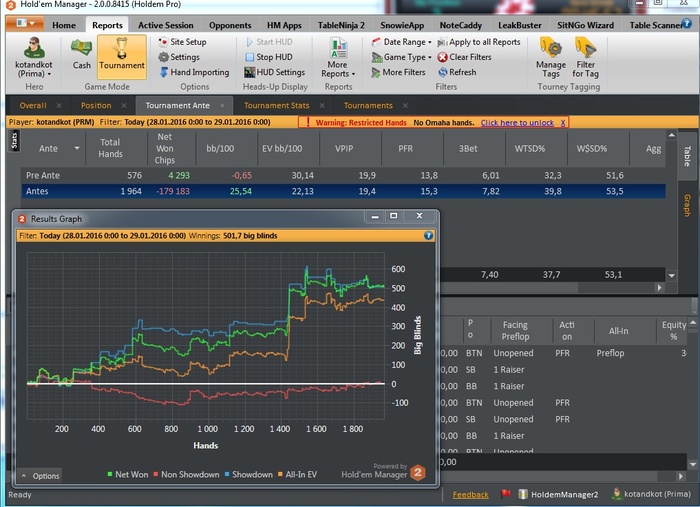Viewport: 700px width, 507px height.
Task: Click the help icon beside Table Scanner
Action: [x=687, y=24]
